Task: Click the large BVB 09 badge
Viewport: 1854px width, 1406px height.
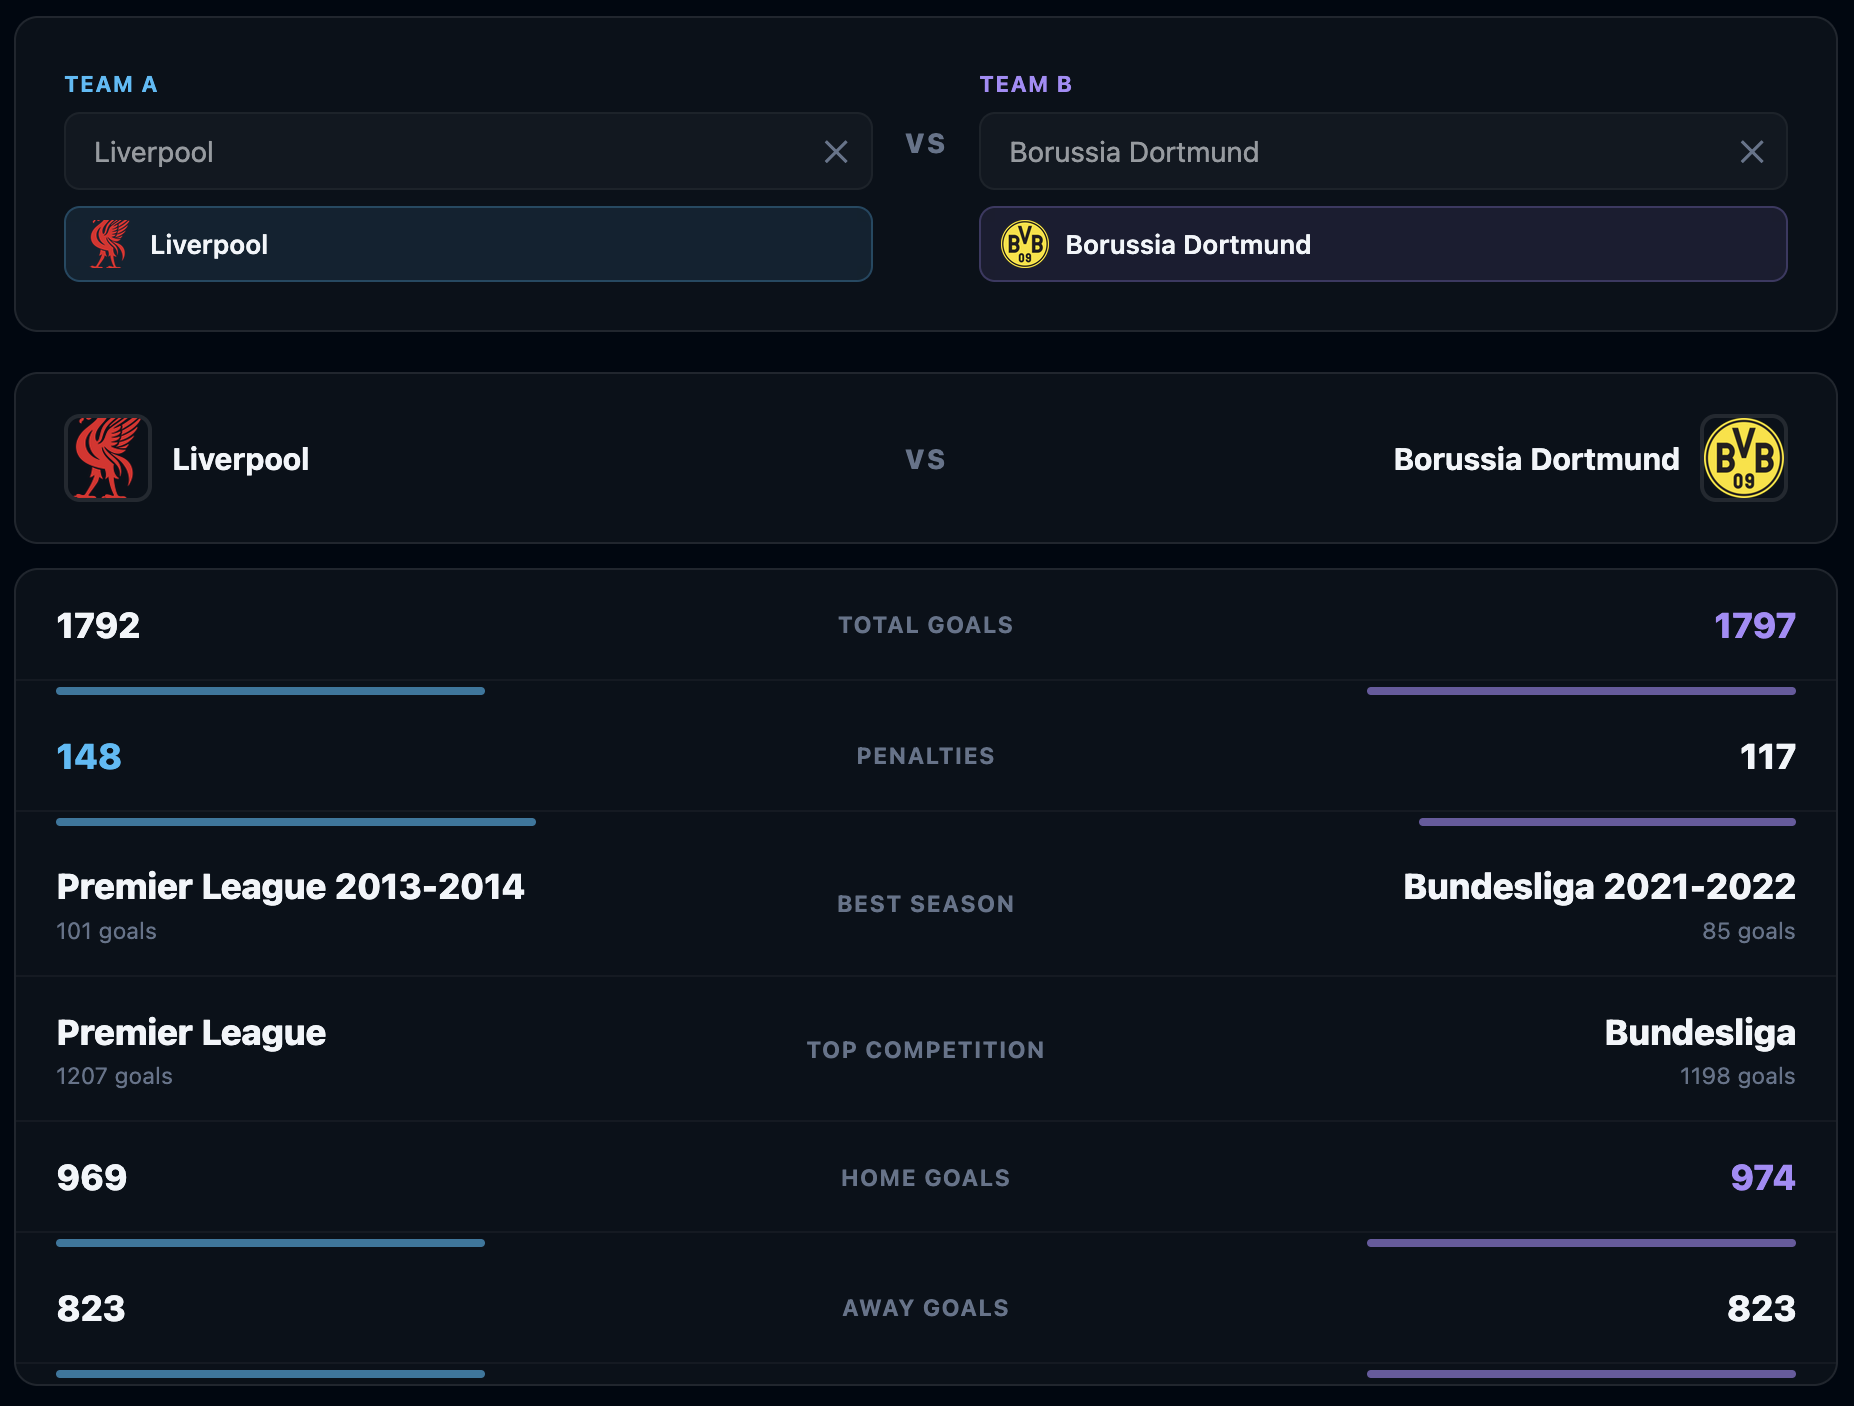Action: click(1744, 458)
